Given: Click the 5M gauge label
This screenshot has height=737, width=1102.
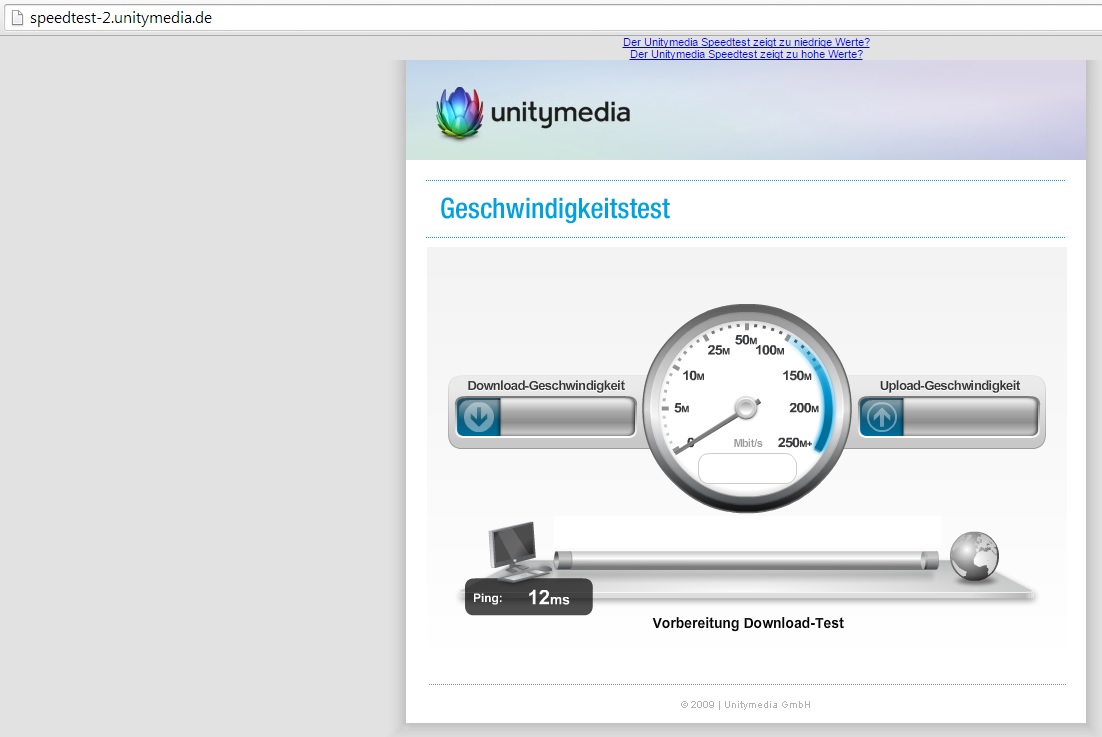Looking at the screenshot, I should pyautogui.click(x=682, y=408).
